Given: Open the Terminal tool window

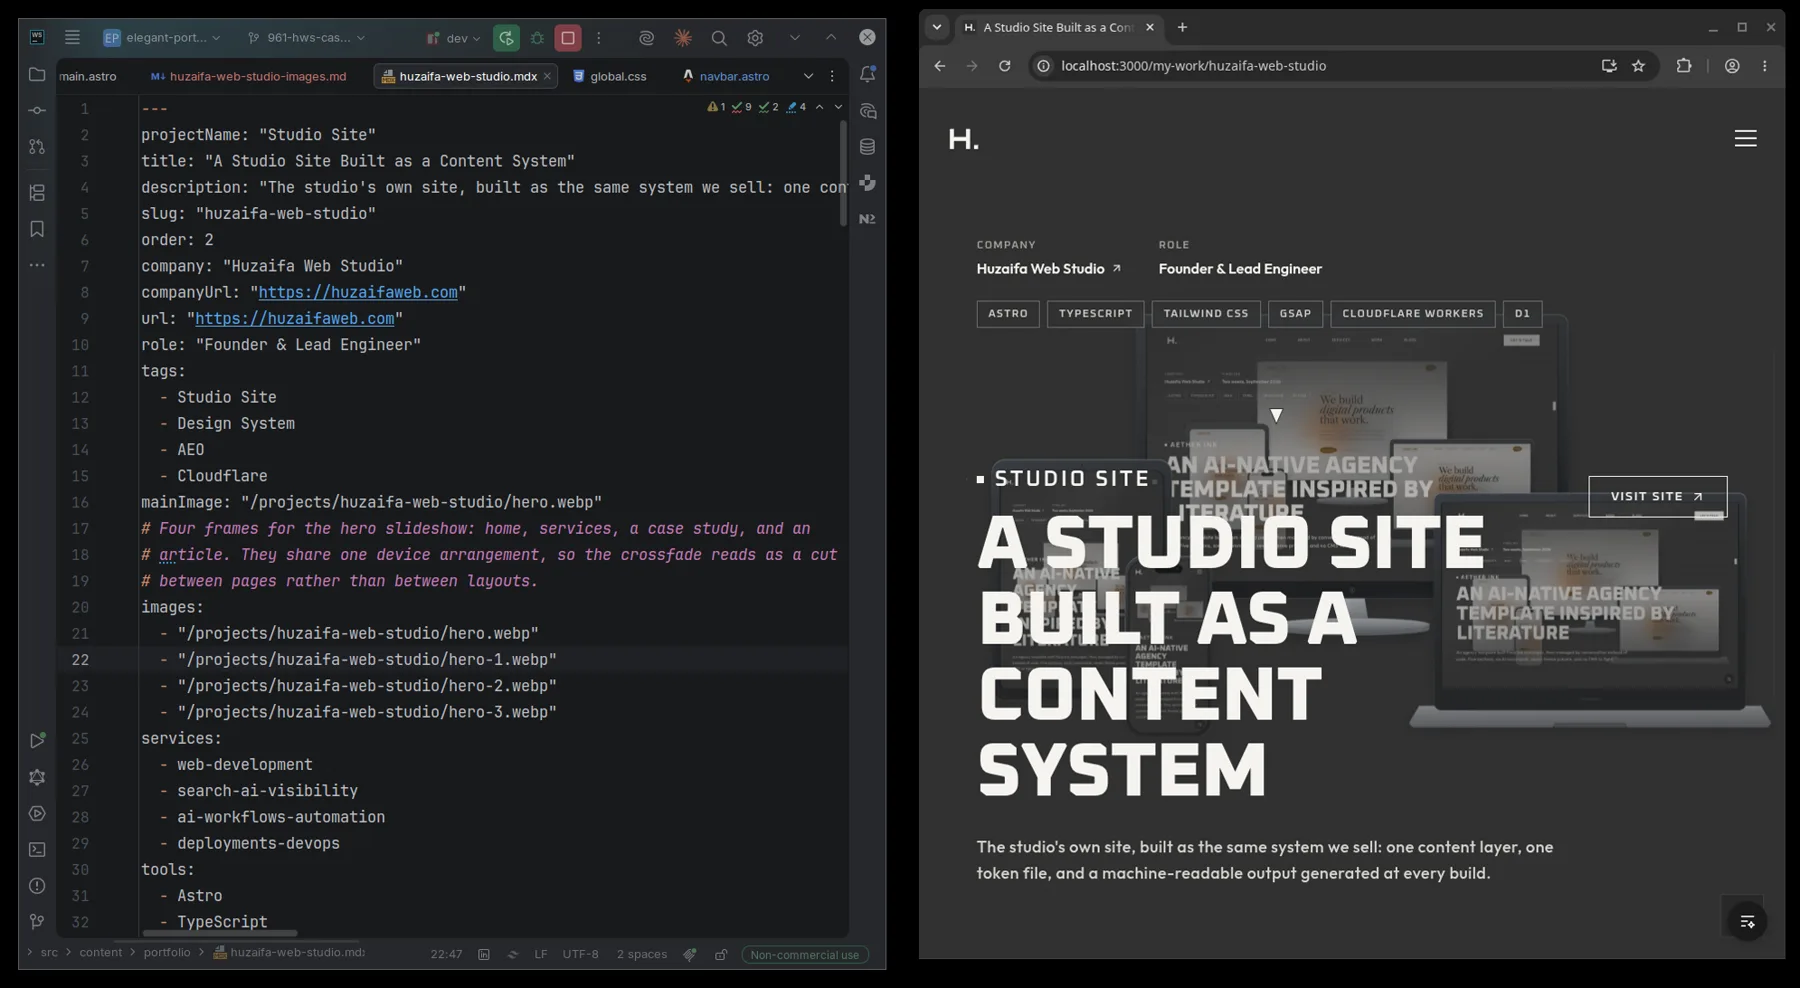Looking at the screenshot, I should 37,850.
